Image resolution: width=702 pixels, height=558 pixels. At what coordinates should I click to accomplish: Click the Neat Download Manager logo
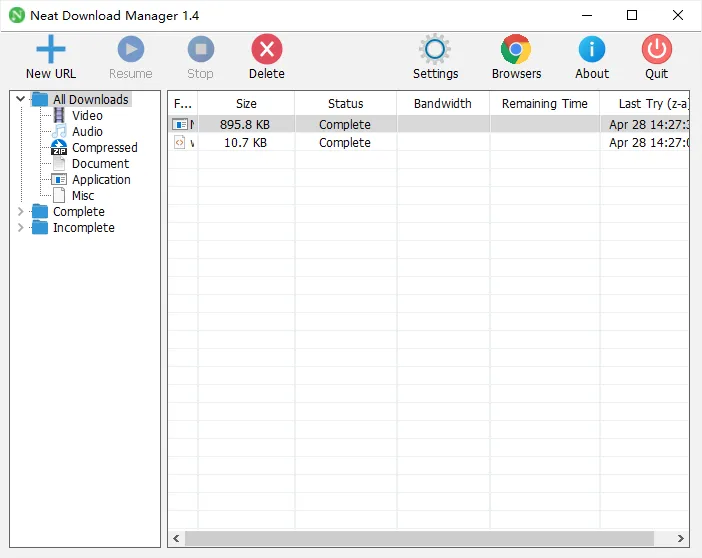point(17,15)
